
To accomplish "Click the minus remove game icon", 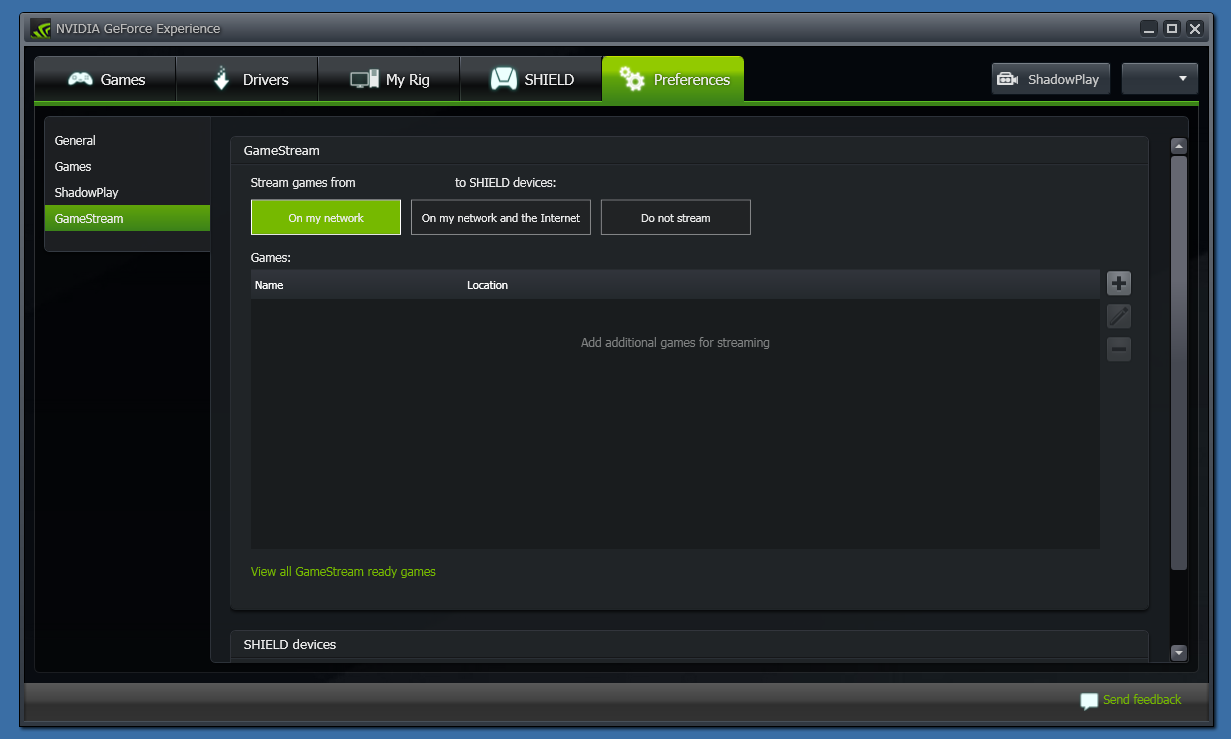I will click(1119, 349).
